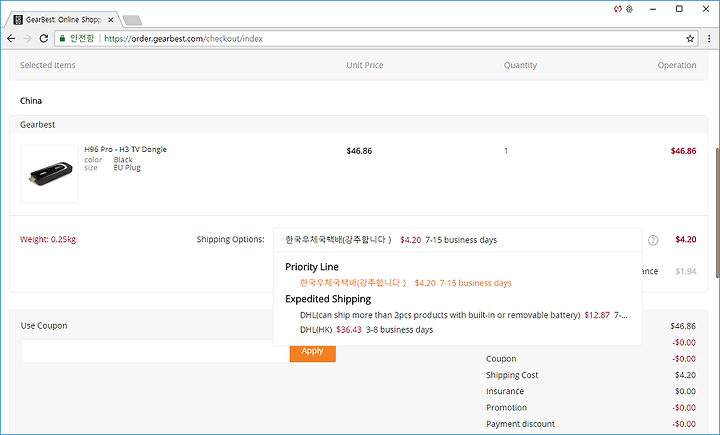The image size is (720, 435).
Task: Choose DHL(HK) $36.43 shipping option
Action: [366, 330]
